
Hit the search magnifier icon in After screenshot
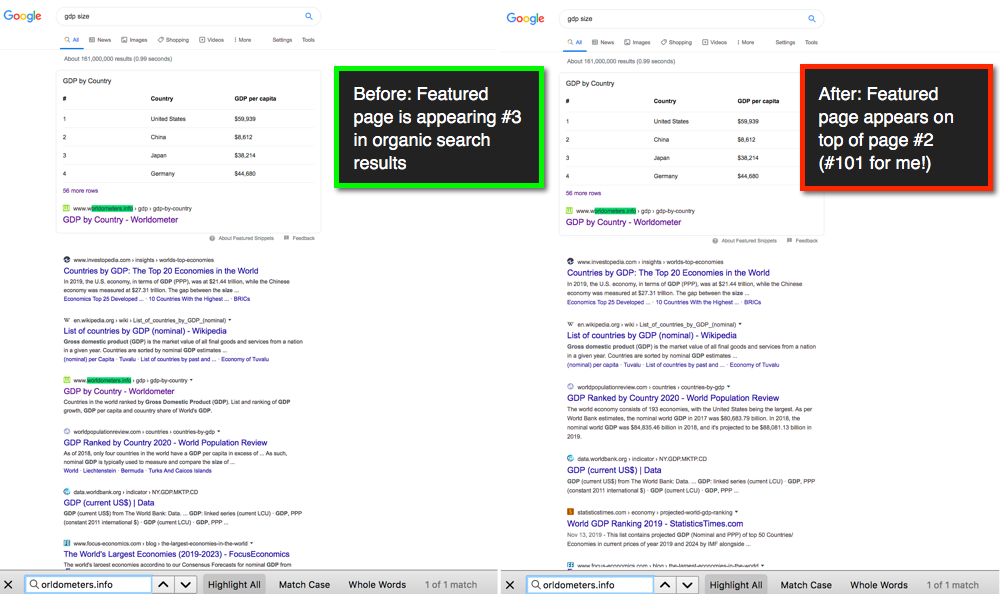[x=812, y=19]
